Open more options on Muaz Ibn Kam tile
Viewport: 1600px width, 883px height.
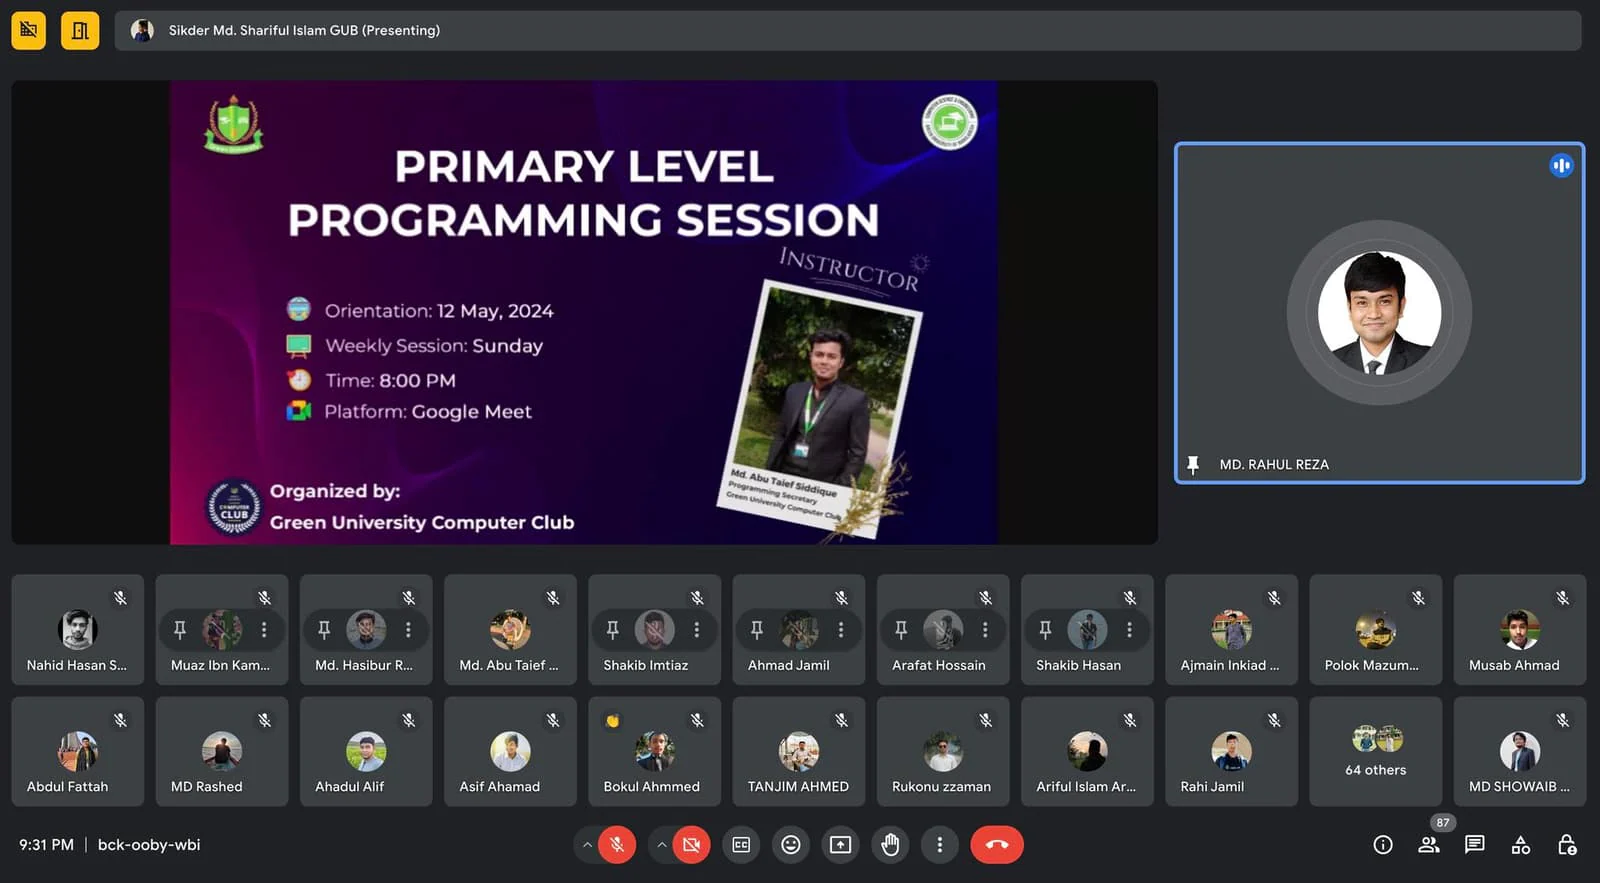click(x=264, y=630)
